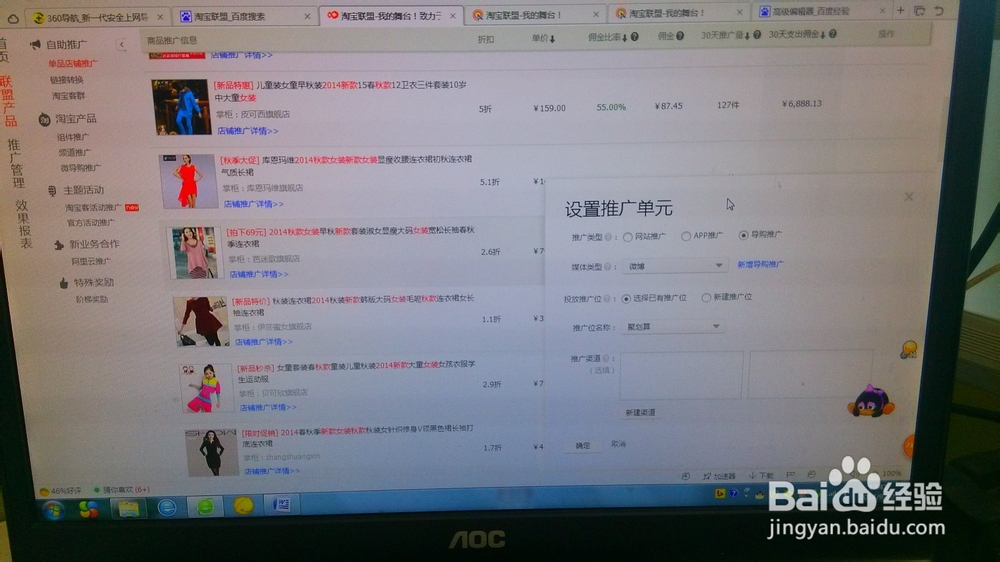This screenshot has height=562, width=1000.
Task: Open 官方活动推广 in the sidebar
Action: point(91,223)
